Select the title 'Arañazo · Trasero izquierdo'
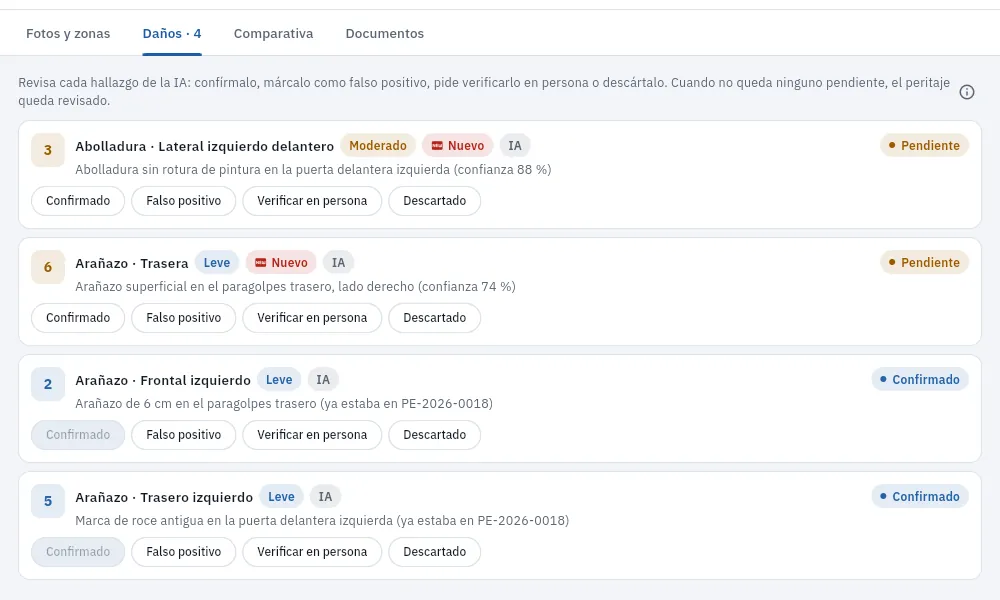The width and height of the screenshot is (1000, 600). 164,497
